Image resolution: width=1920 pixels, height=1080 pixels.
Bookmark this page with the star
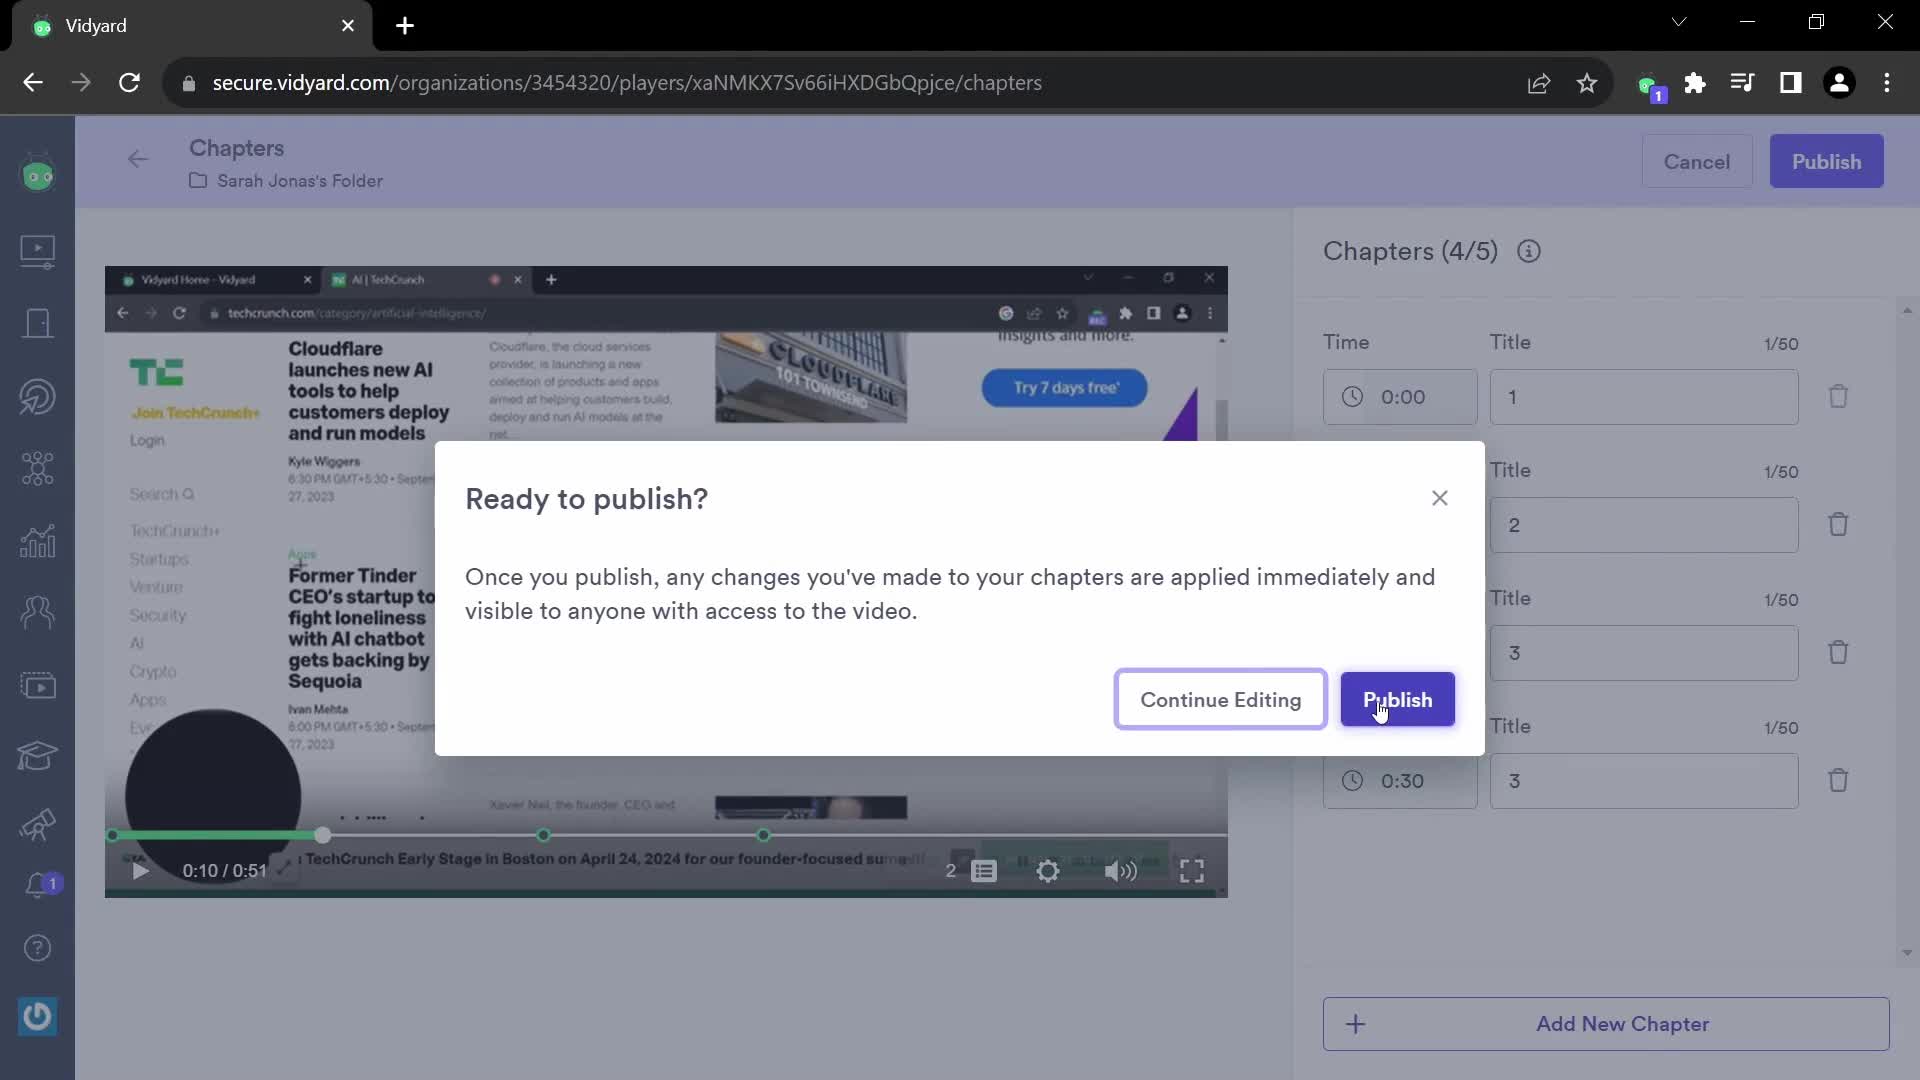point(1587,83)
